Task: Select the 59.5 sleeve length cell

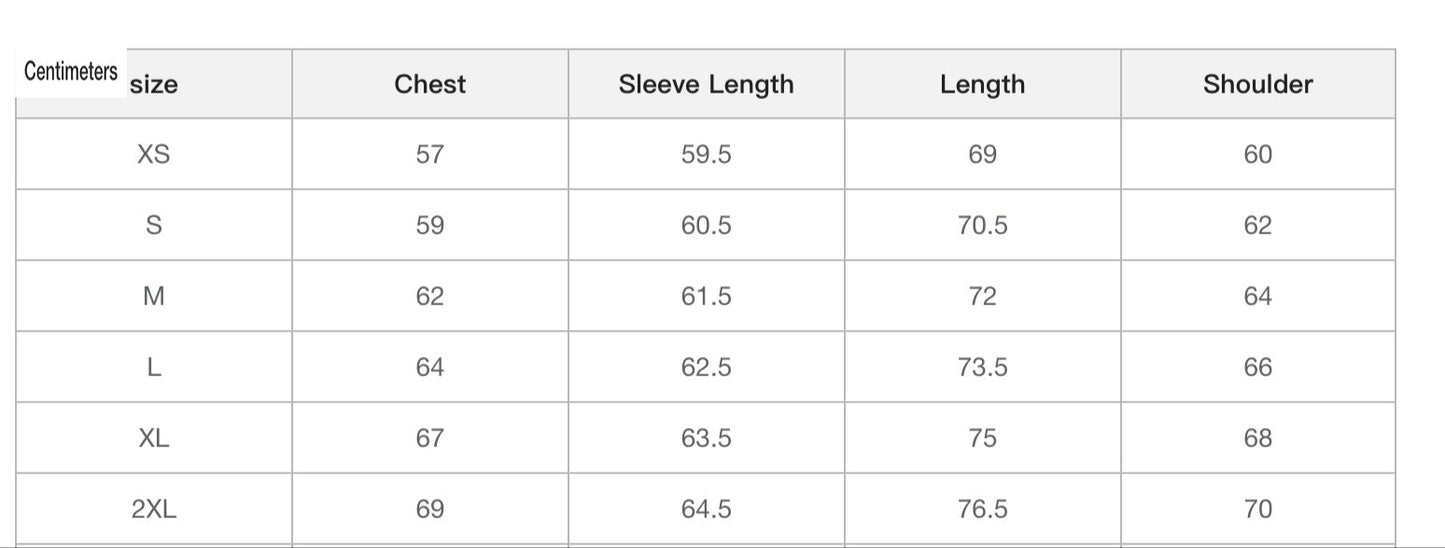Action: 706,154
